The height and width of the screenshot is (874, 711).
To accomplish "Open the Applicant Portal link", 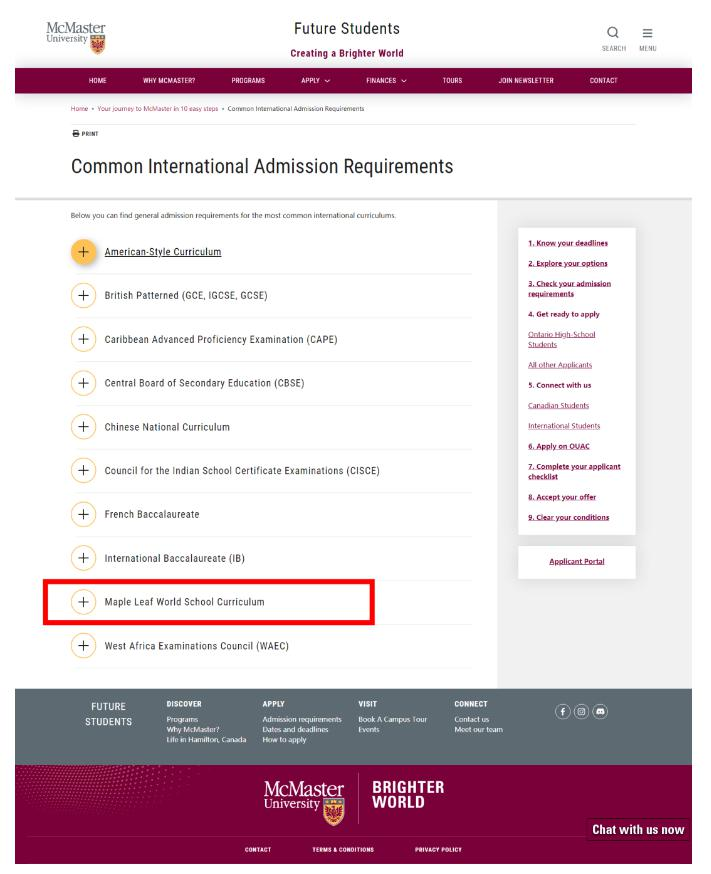I will (x=576, y=561).
